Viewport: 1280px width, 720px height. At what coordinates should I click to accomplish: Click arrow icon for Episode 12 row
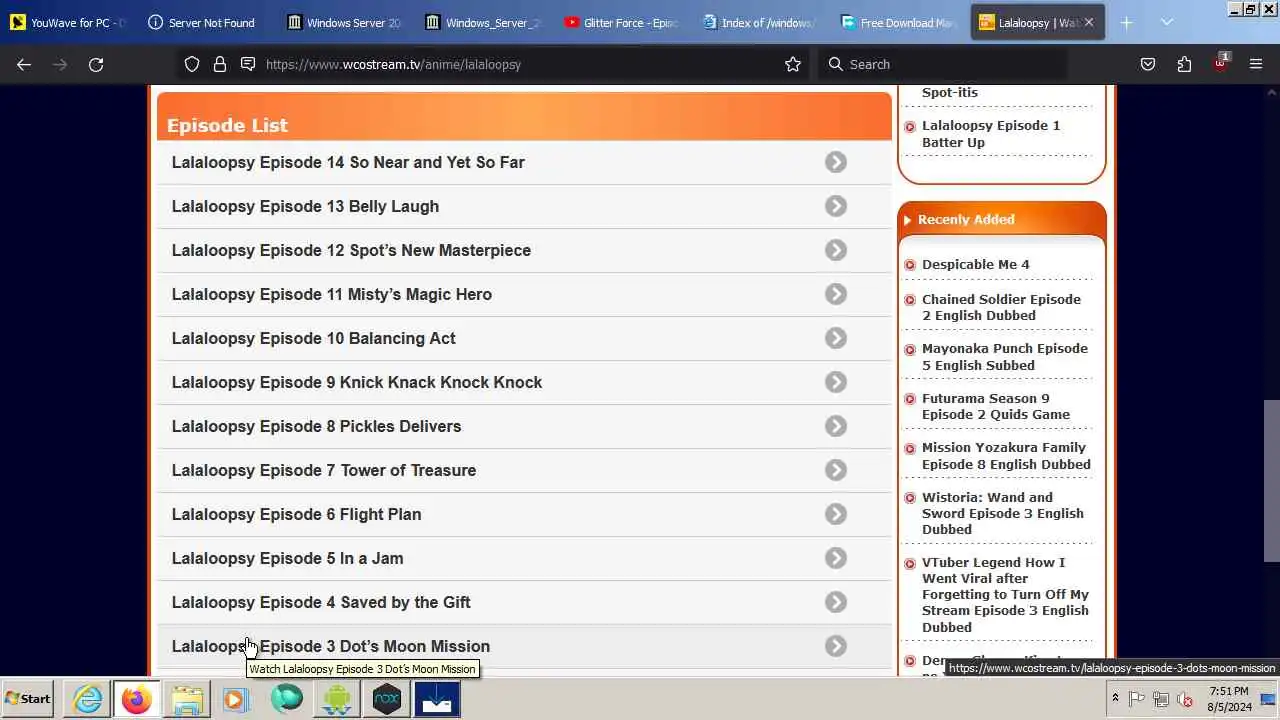click(836, 250)
